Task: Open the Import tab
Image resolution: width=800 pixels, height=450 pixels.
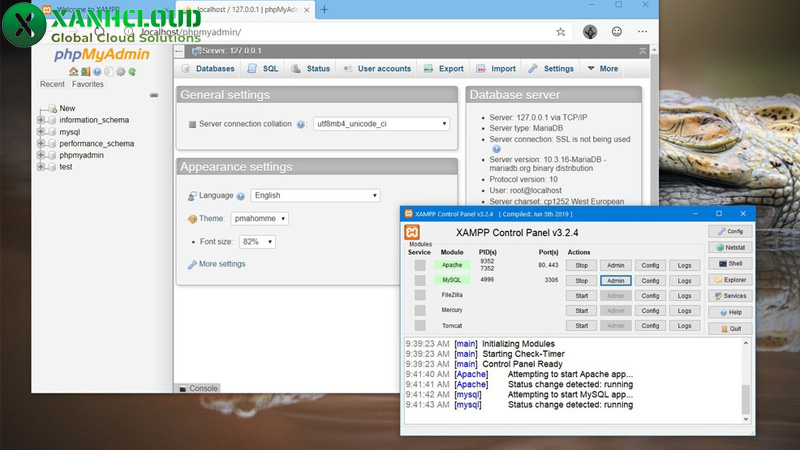Action: [496, 68]
